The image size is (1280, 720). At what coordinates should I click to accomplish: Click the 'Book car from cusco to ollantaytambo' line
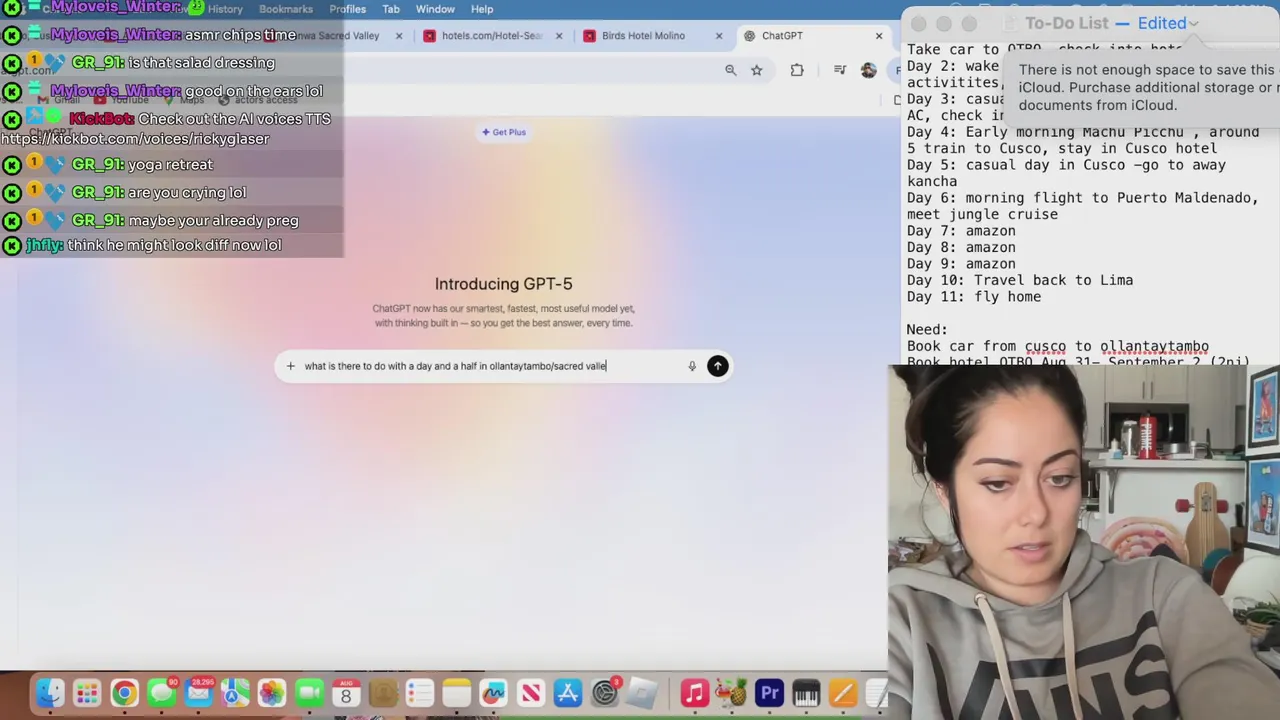tap(1057, 346)
